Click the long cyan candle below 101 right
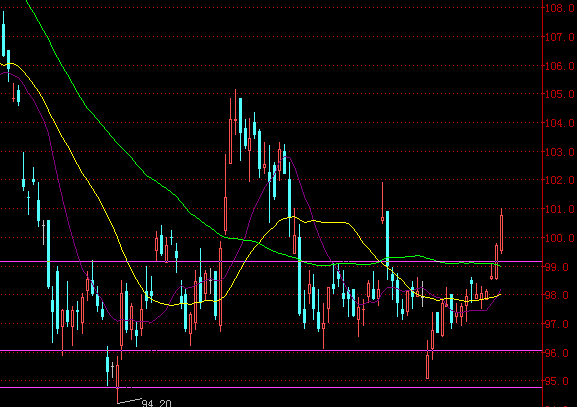This screenshot has height=407, width=577. click(387, 243)
